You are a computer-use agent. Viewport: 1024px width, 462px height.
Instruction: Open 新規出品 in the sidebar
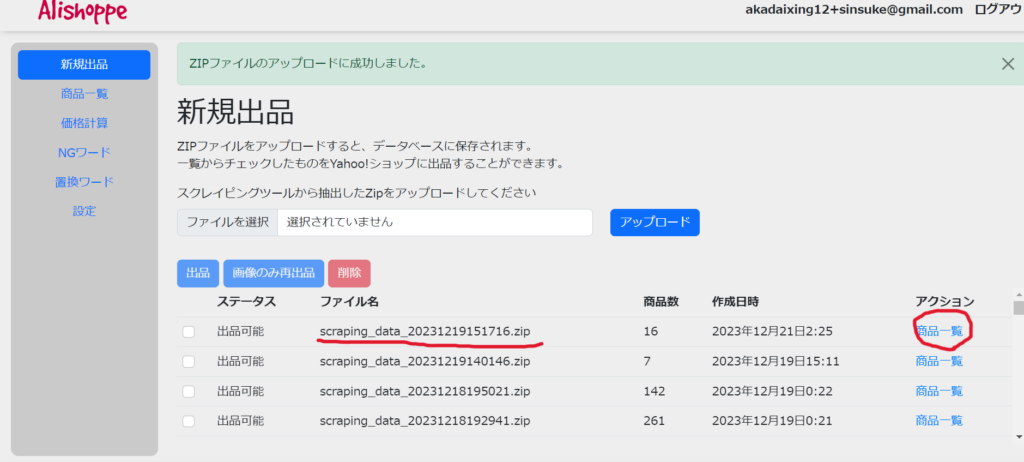coord(84,65)
